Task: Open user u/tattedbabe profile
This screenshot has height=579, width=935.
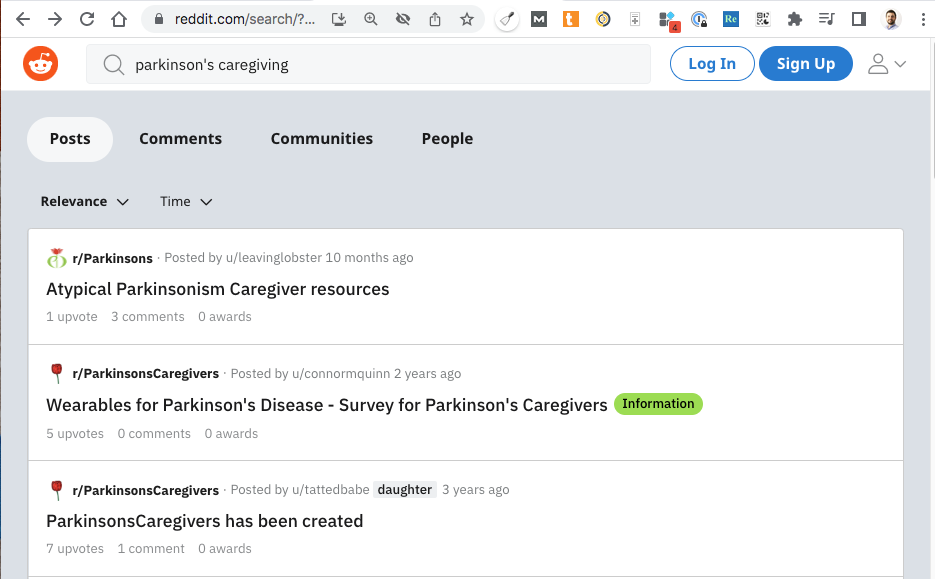Action: point(330,490)
